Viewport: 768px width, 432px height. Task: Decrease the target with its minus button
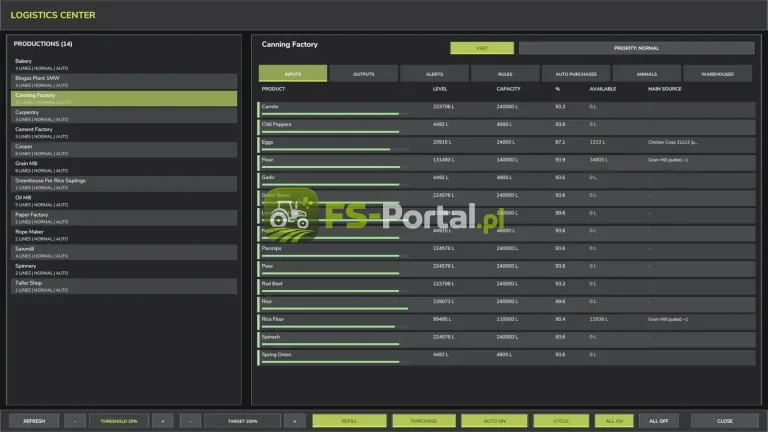point(190,421)
